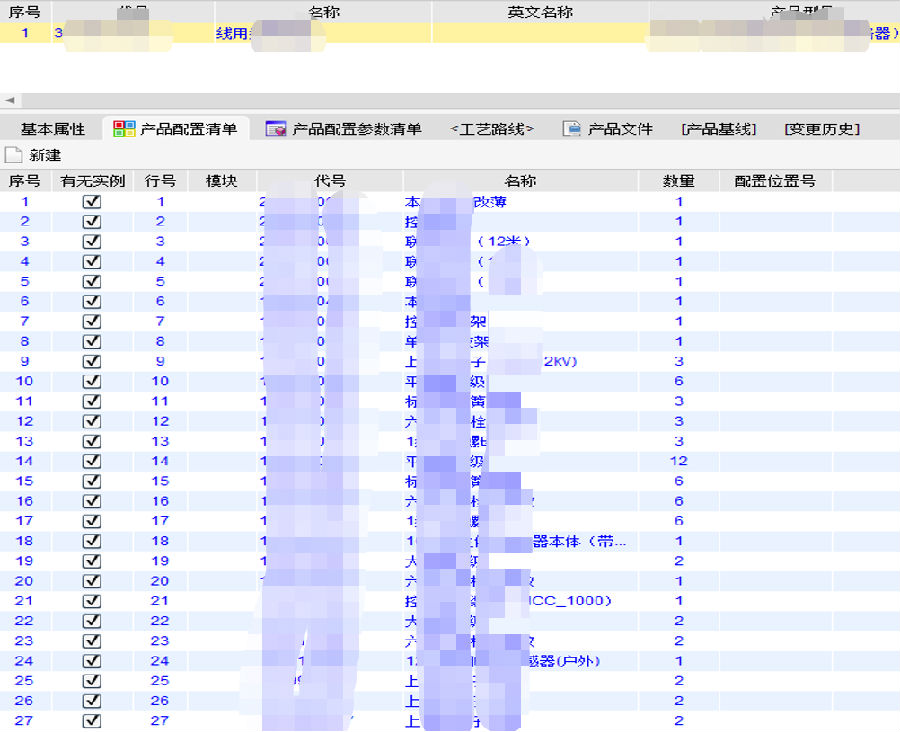Toggle the 有无实例 checkbox in row 9
Viewport: 900px width, 732px height.
(x=92, y=361)
